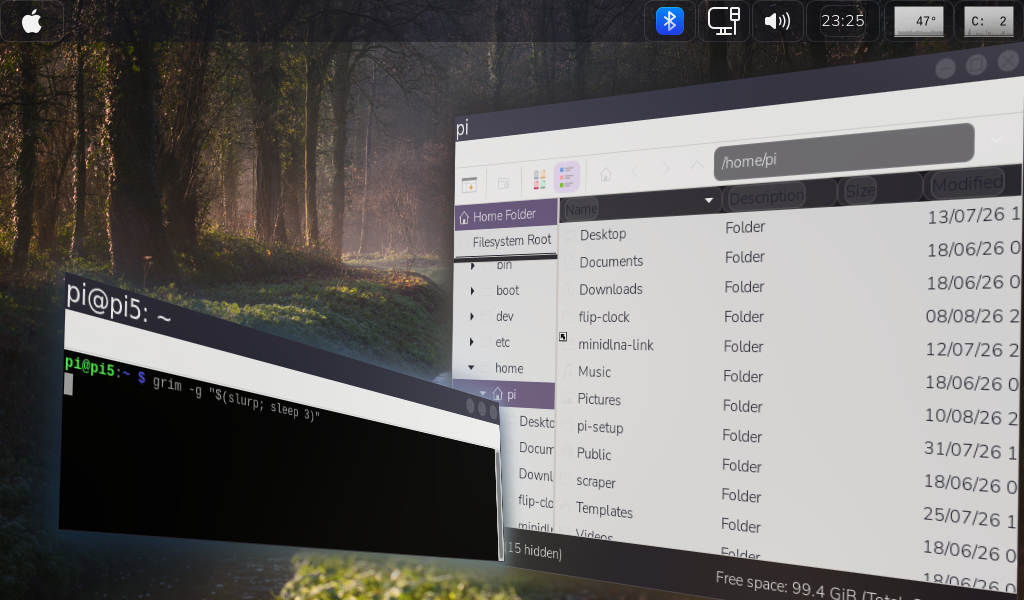Collapse the home folder in the tree

point(471,368)
